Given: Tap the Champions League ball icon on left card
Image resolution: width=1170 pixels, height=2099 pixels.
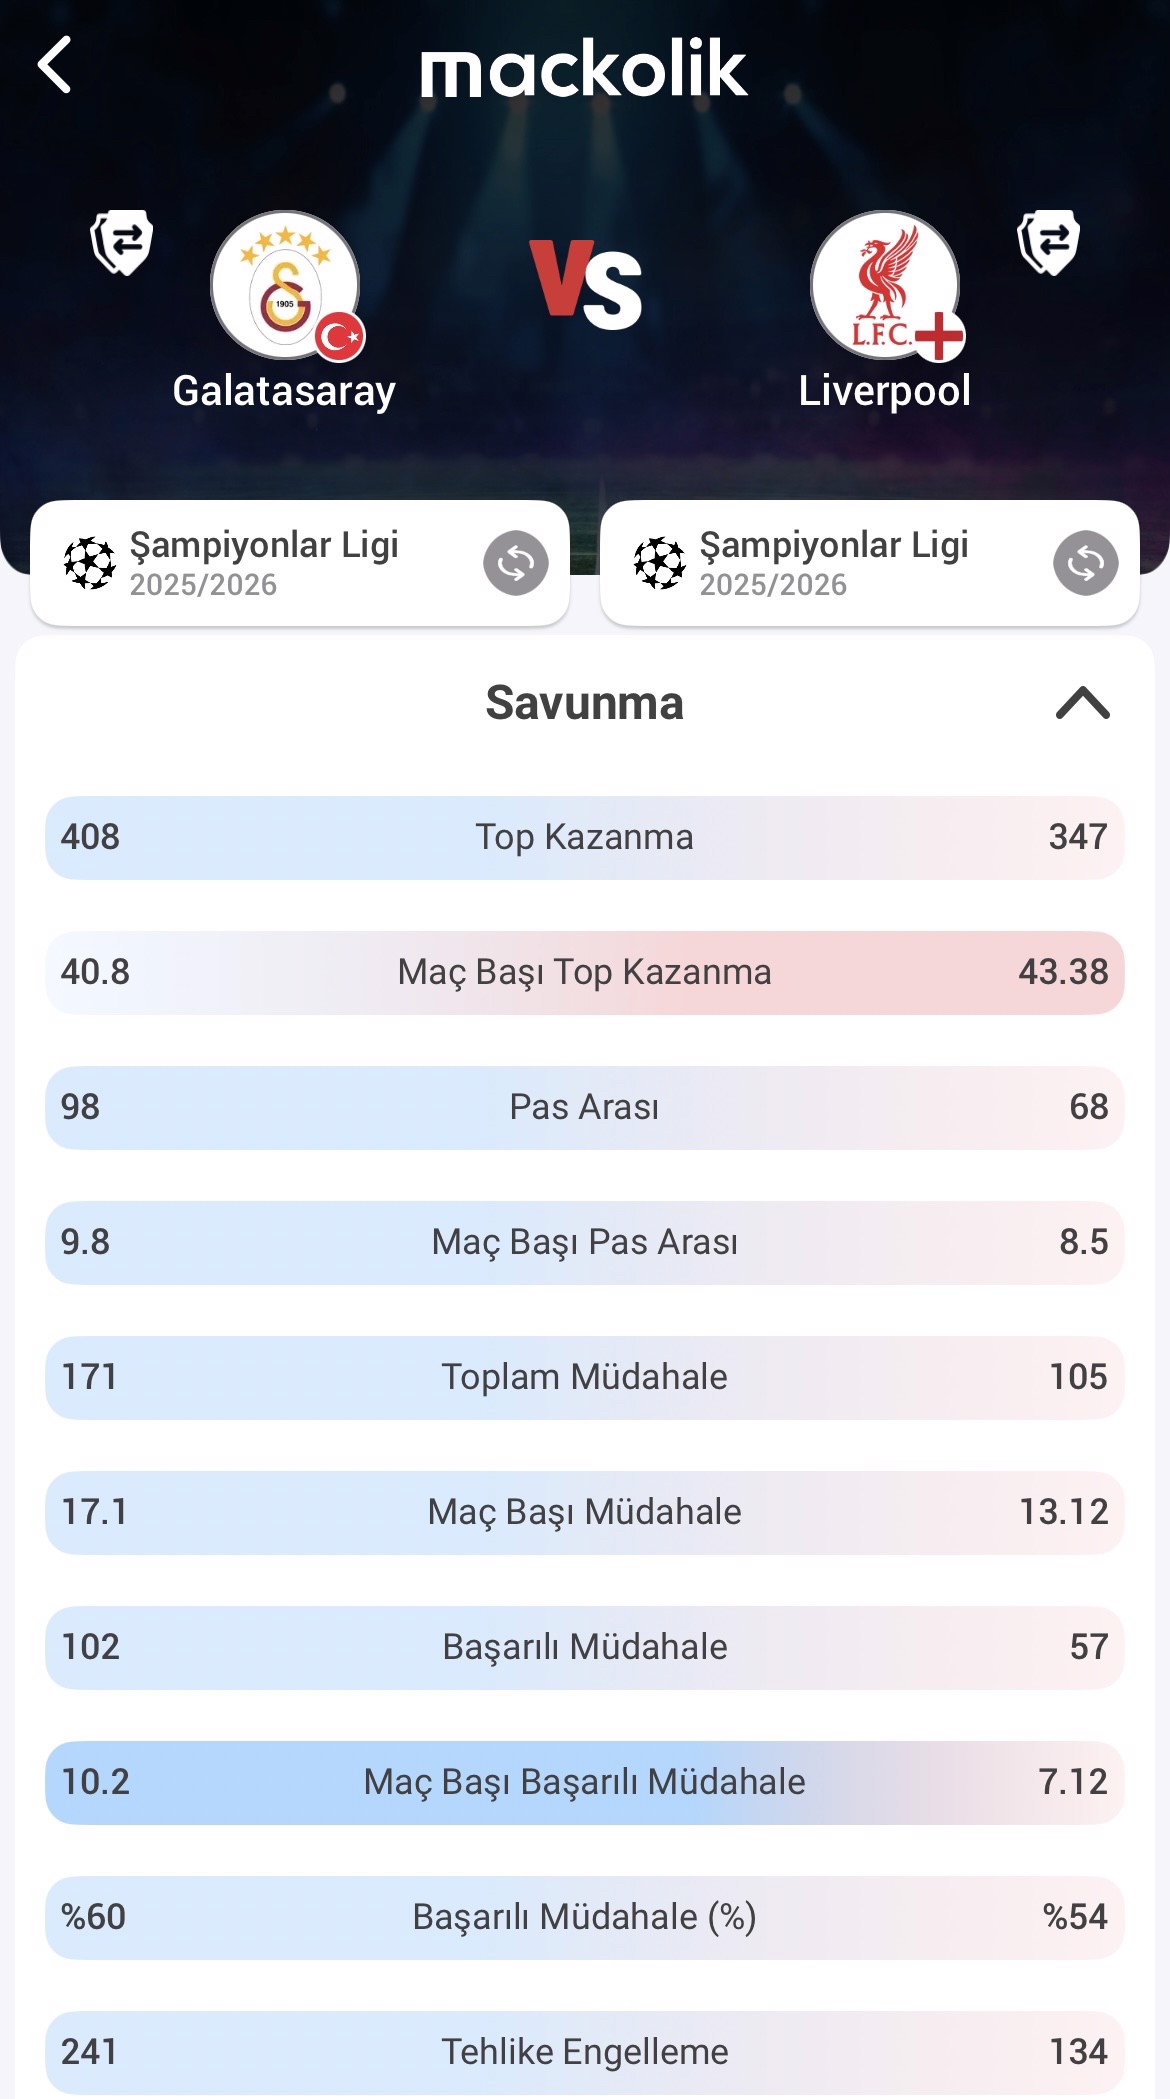Looking at the screenshot, I should coord(90,563).
